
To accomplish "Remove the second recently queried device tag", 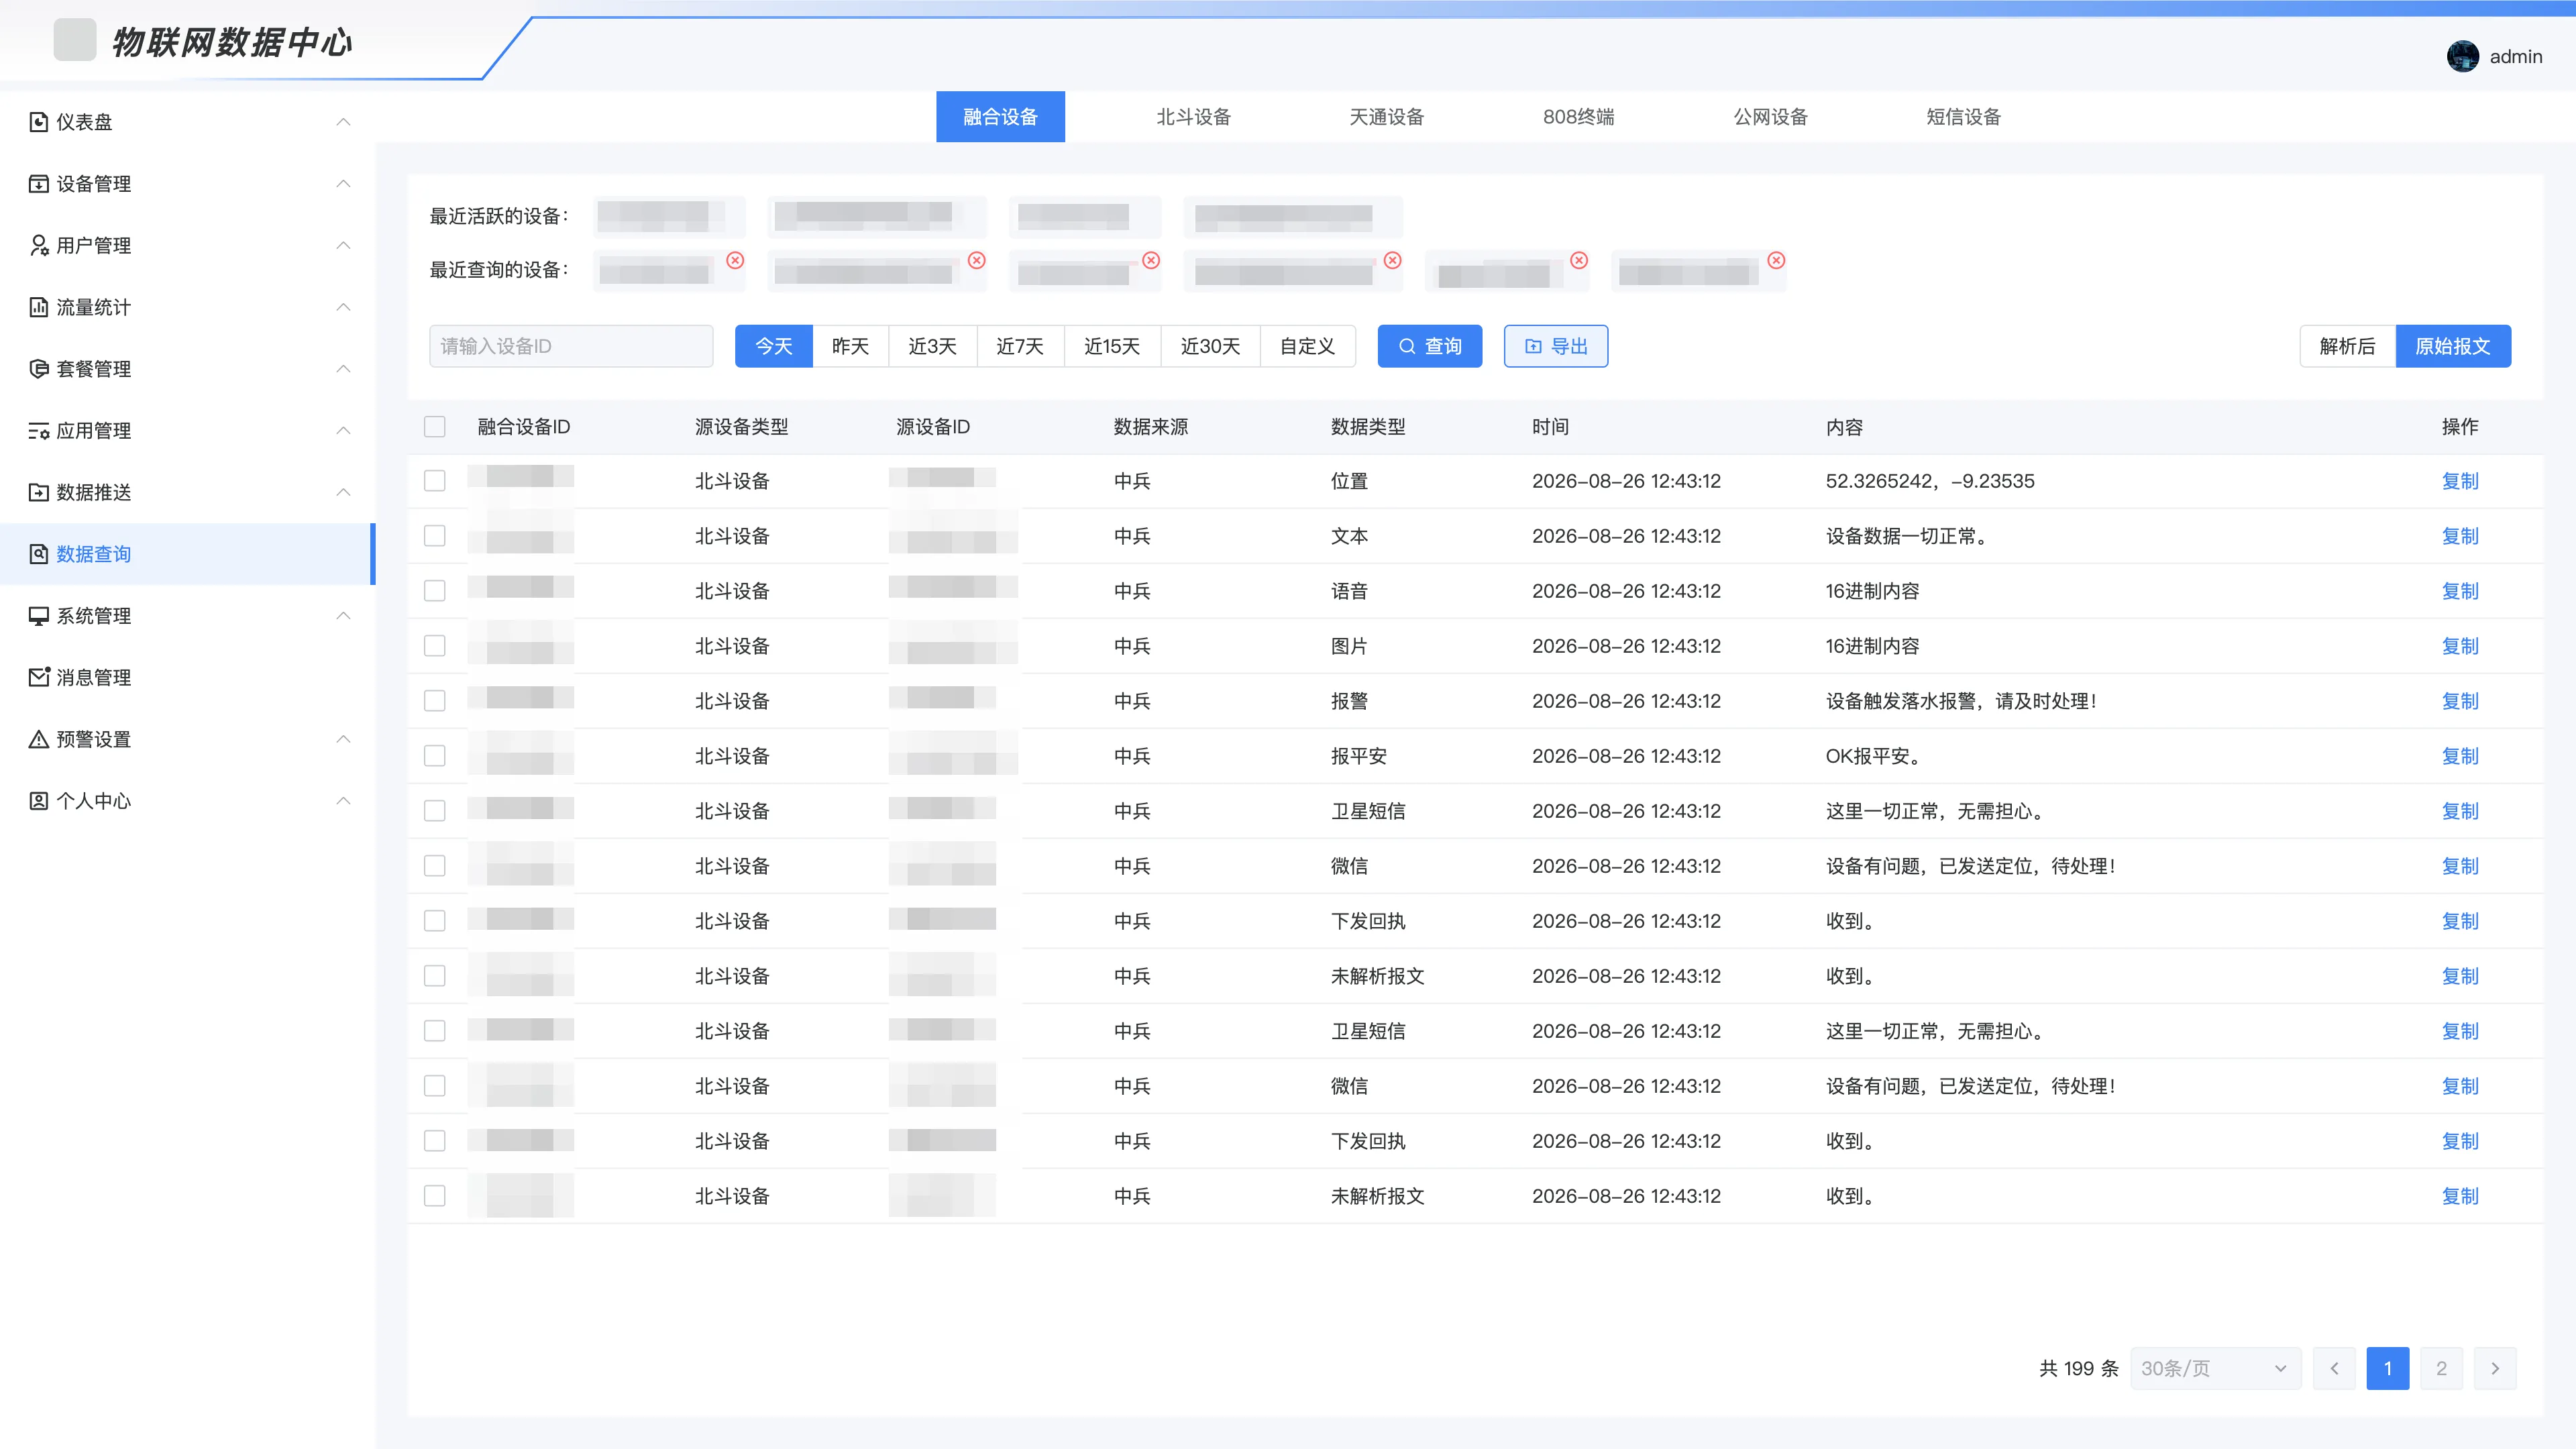I will (977, 260).
